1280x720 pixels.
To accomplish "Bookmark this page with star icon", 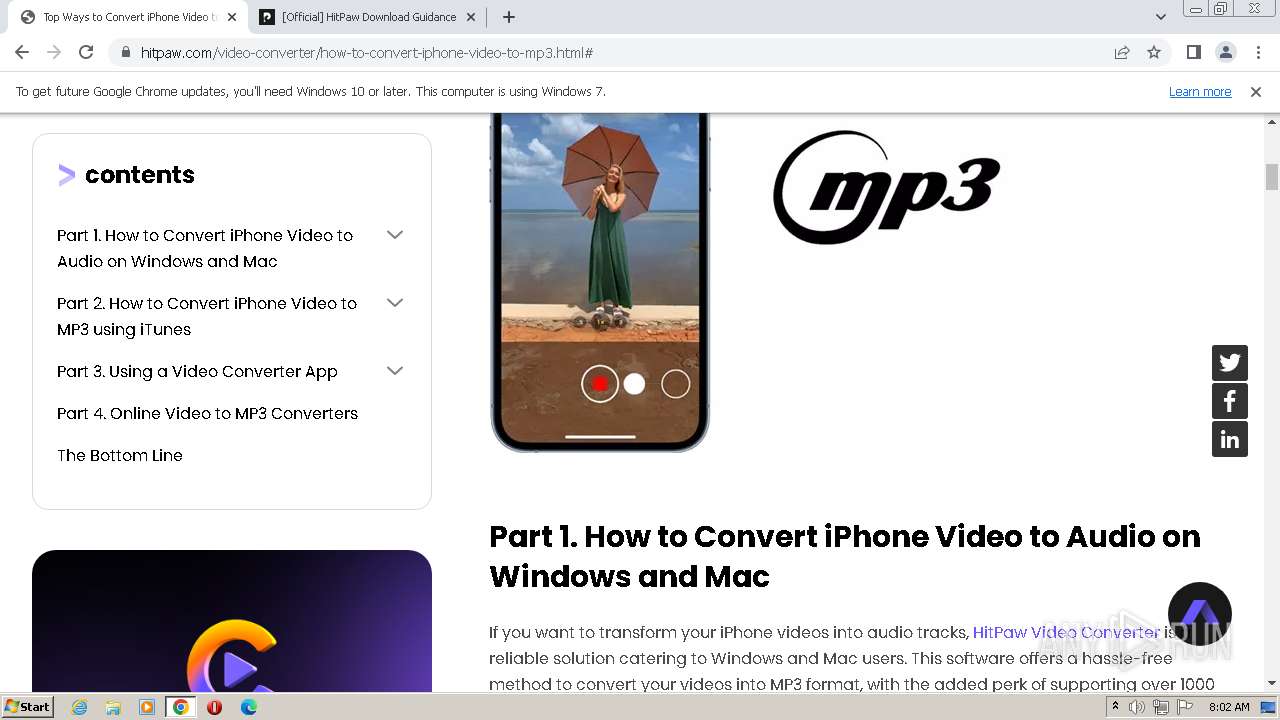I will coord(1154,52).
